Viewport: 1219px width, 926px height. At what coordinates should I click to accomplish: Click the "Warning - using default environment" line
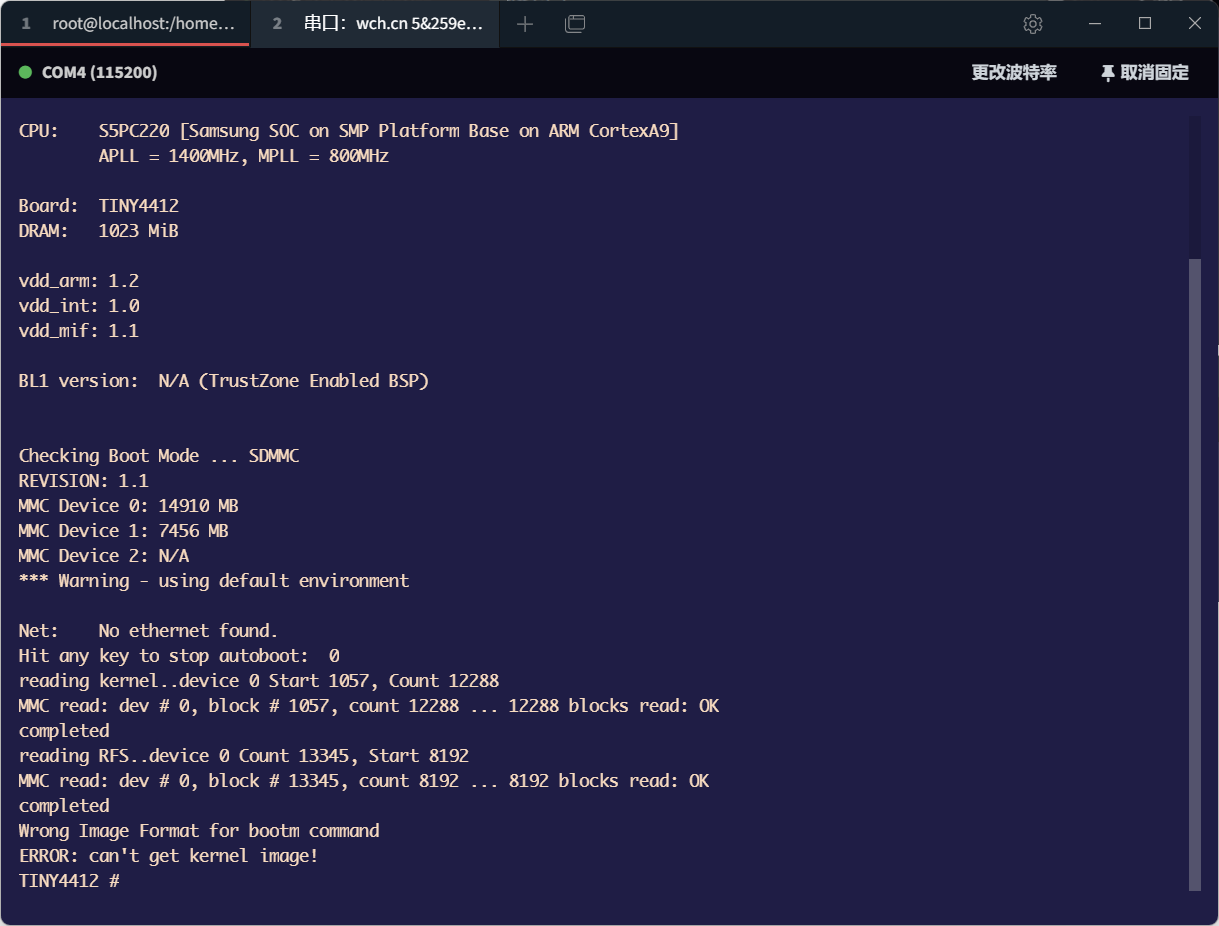[x=213, y=580]
